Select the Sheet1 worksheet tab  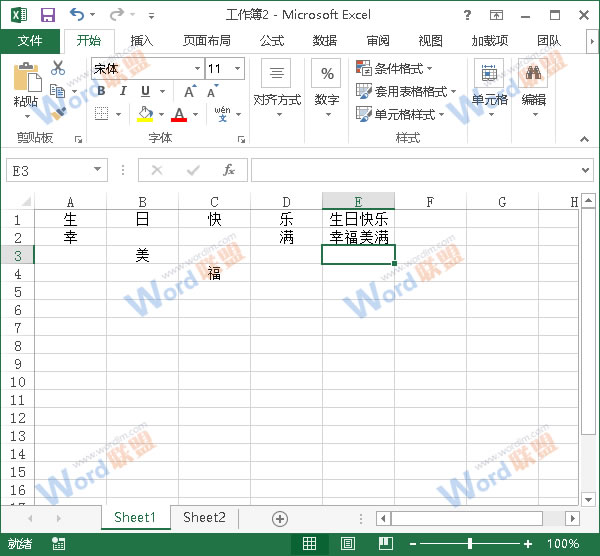point(135,518)
